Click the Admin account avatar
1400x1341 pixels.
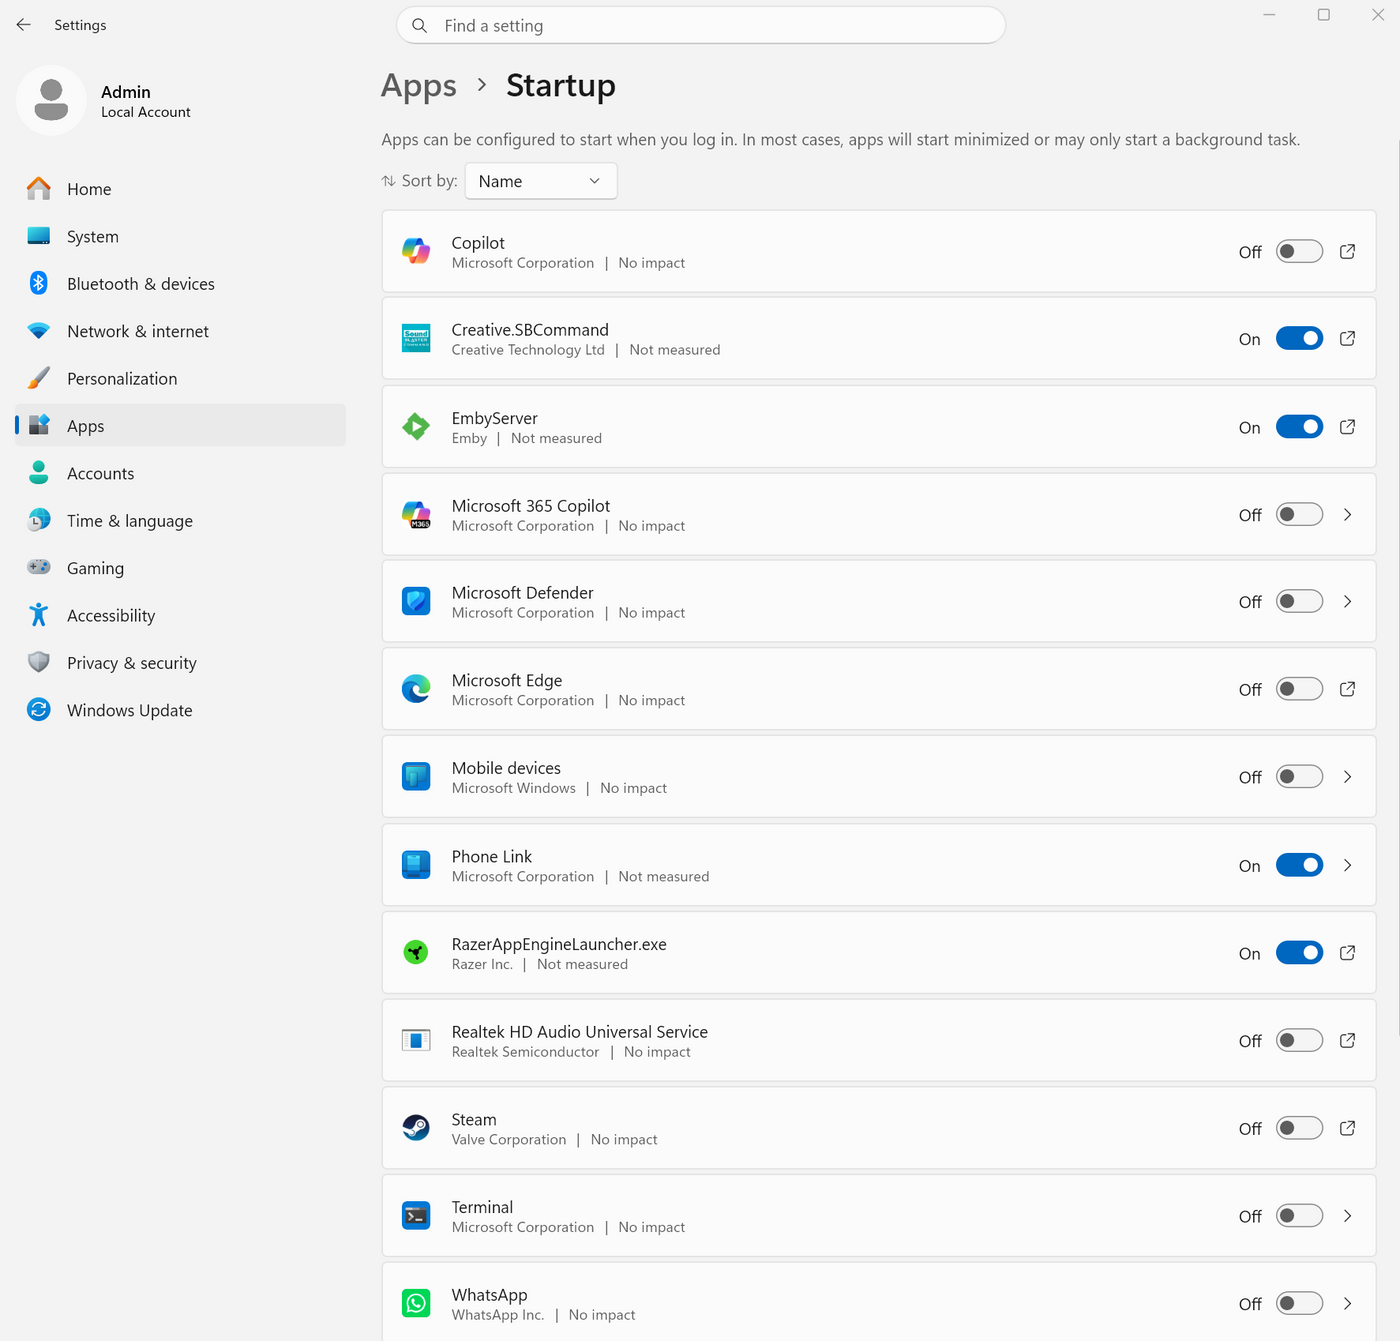(51, 100)
